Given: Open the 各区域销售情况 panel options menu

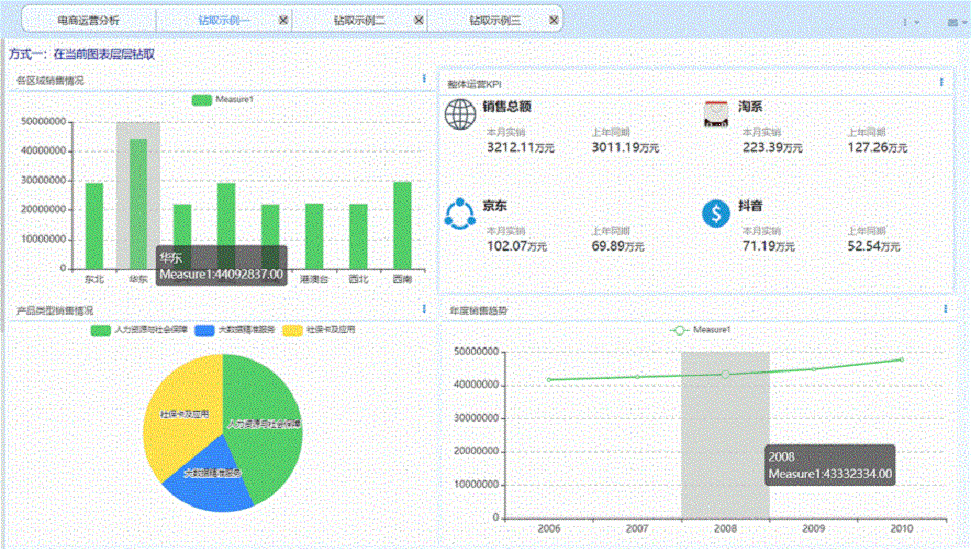Looking at the screenshot, I should 424,79.
